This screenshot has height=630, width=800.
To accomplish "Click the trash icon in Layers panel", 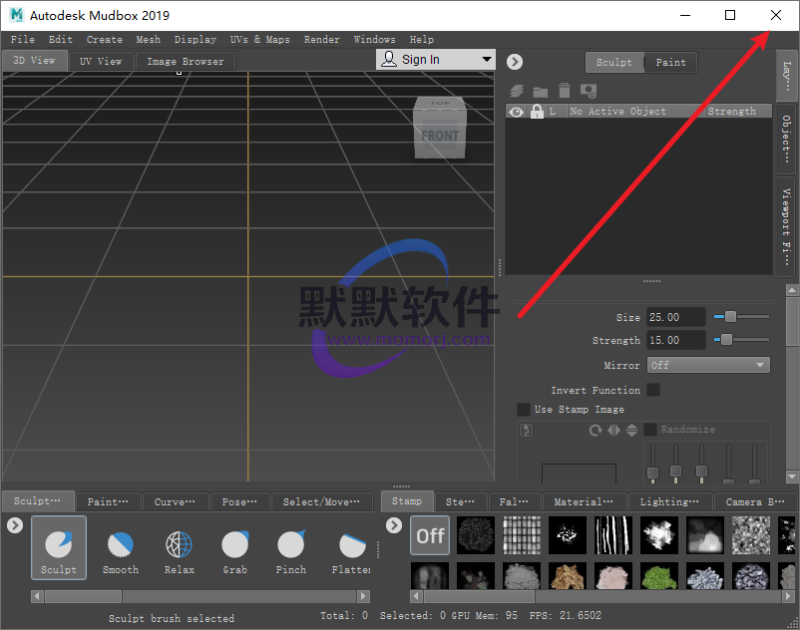I will click(564, 91).
